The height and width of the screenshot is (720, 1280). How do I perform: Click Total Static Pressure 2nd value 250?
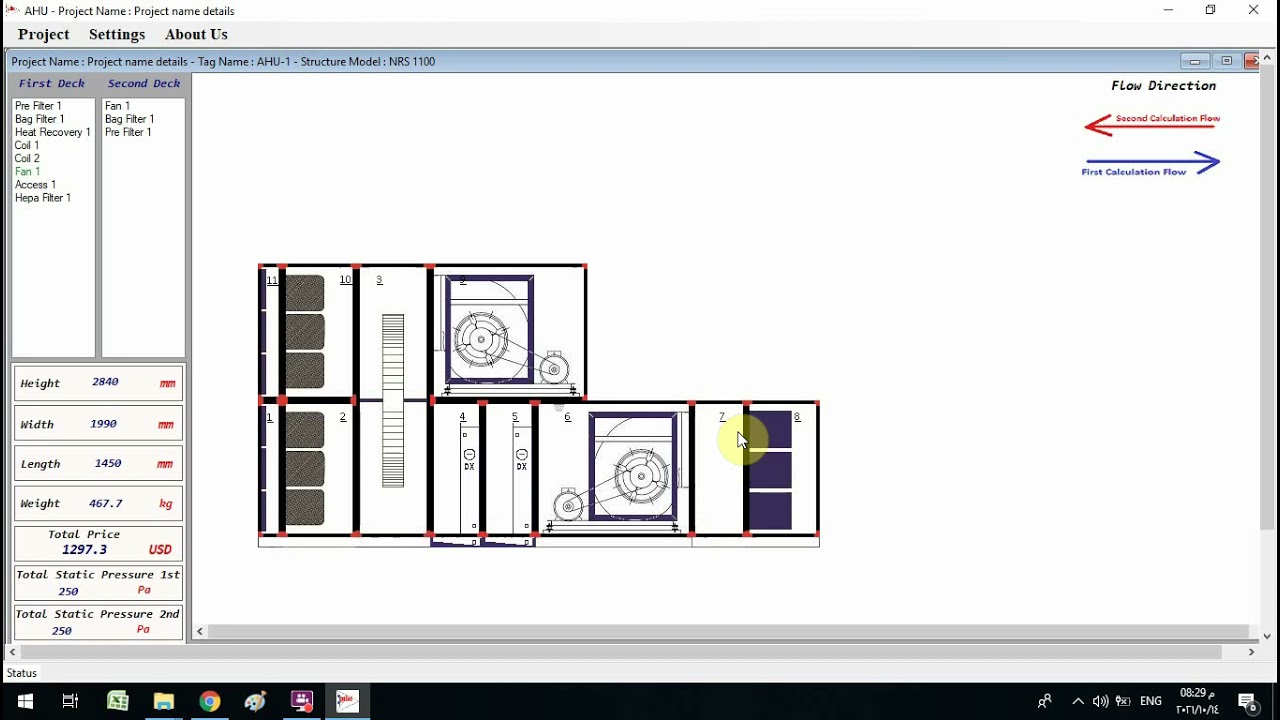[x=62, y=631]
